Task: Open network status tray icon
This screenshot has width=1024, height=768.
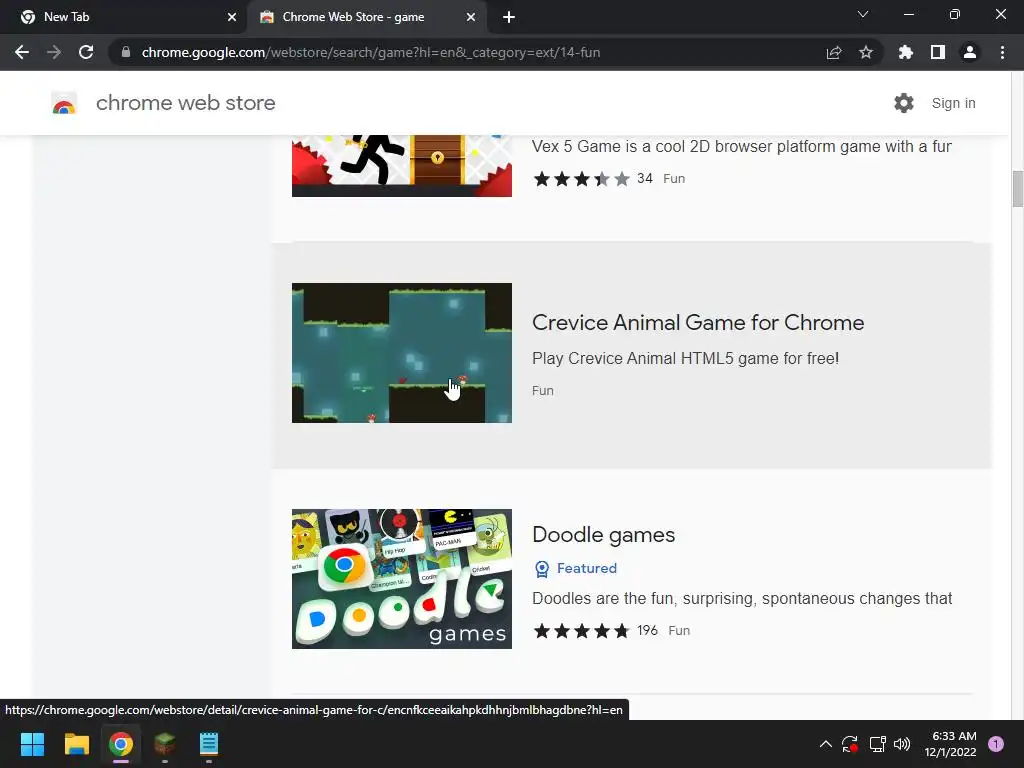Action: pyautogui.click(x=877, y=744)
